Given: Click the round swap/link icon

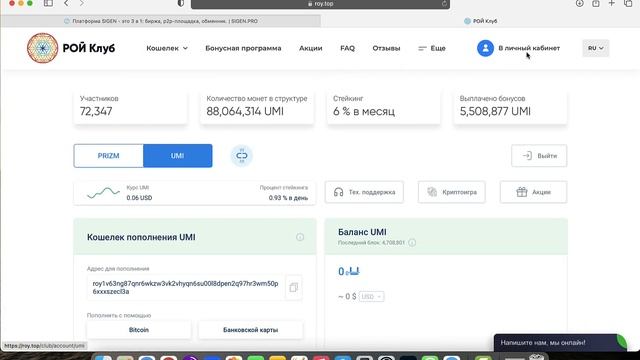Looking at the screenshot, I should [242, 156].
